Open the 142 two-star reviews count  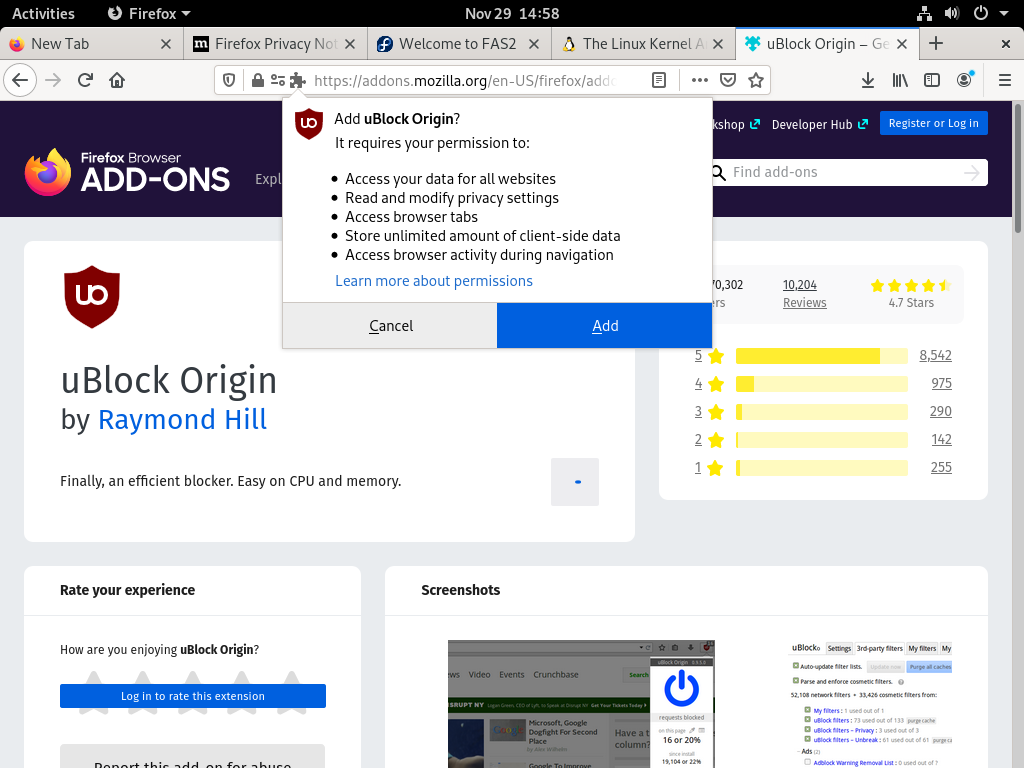coord(941,440)
